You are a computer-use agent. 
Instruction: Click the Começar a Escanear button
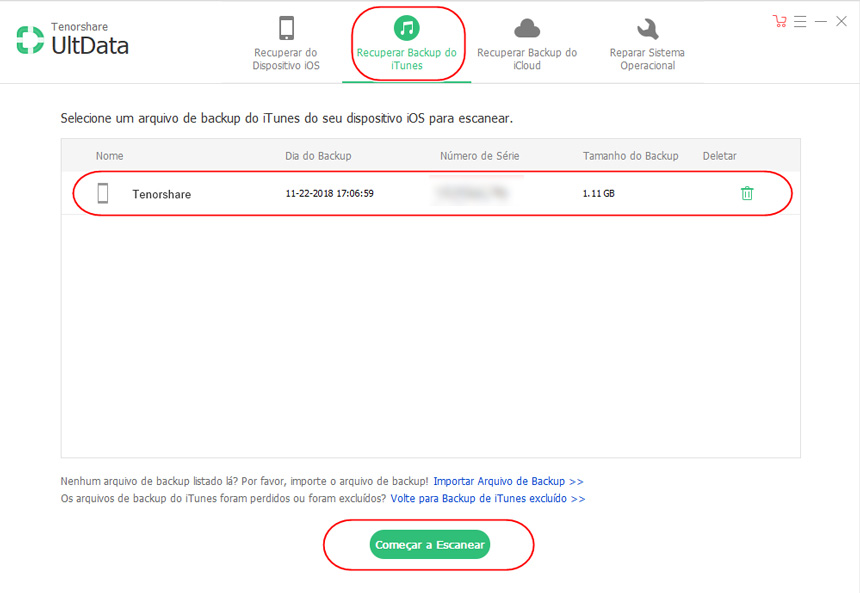pyautogui.click(x=429, y=545)
